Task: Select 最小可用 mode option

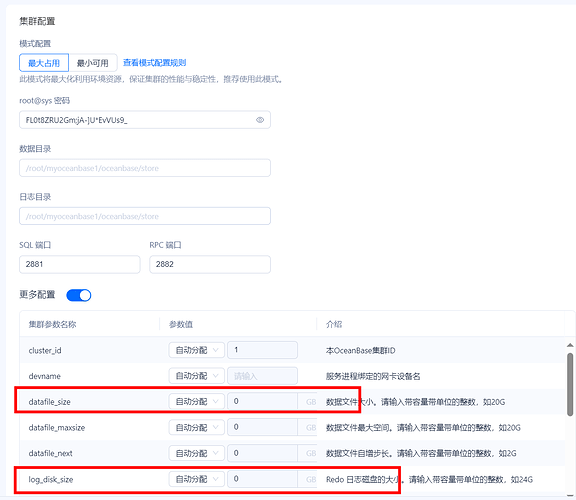Action: click(93, 63)
